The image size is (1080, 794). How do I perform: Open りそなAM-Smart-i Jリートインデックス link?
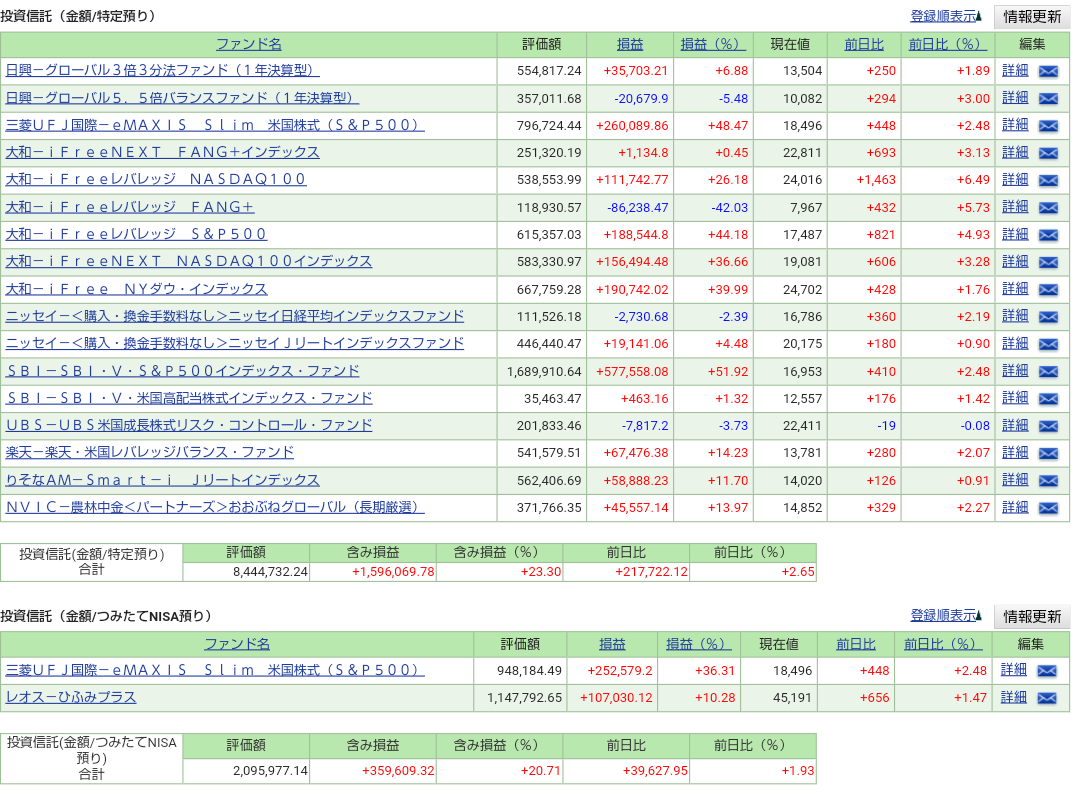163,479
